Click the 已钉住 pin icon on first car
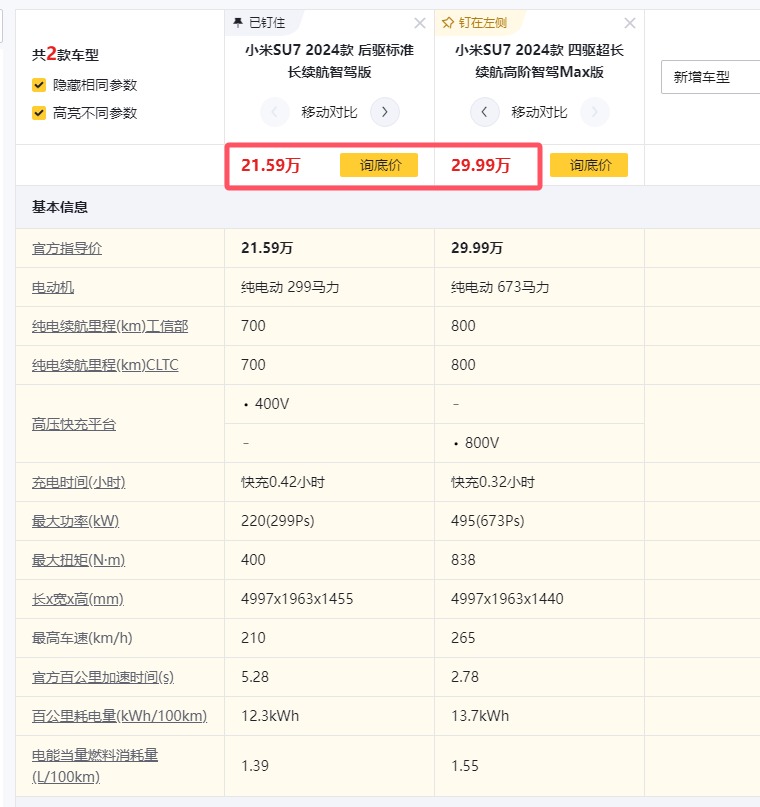The image size is (760, 807). (238, 22)
